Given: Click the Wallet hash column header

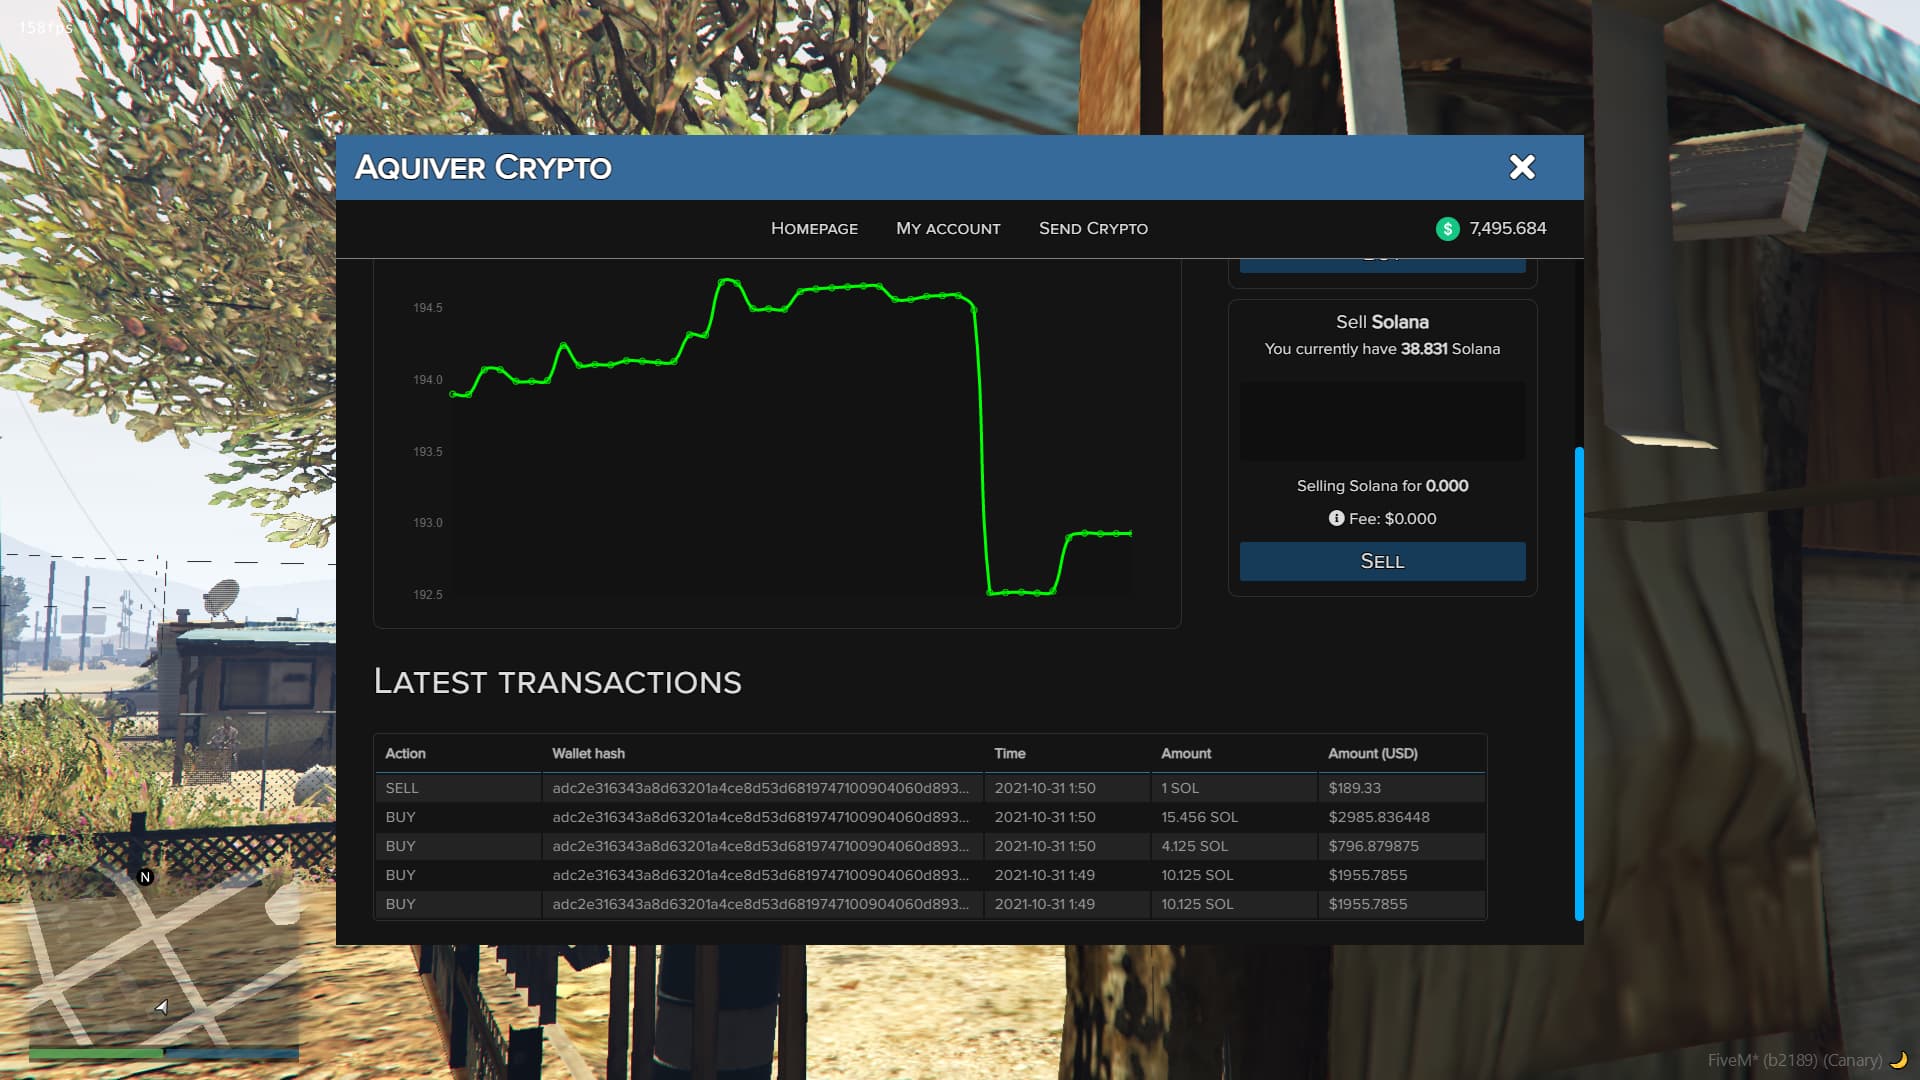Looking at the screenshot, I should point(588,753).
